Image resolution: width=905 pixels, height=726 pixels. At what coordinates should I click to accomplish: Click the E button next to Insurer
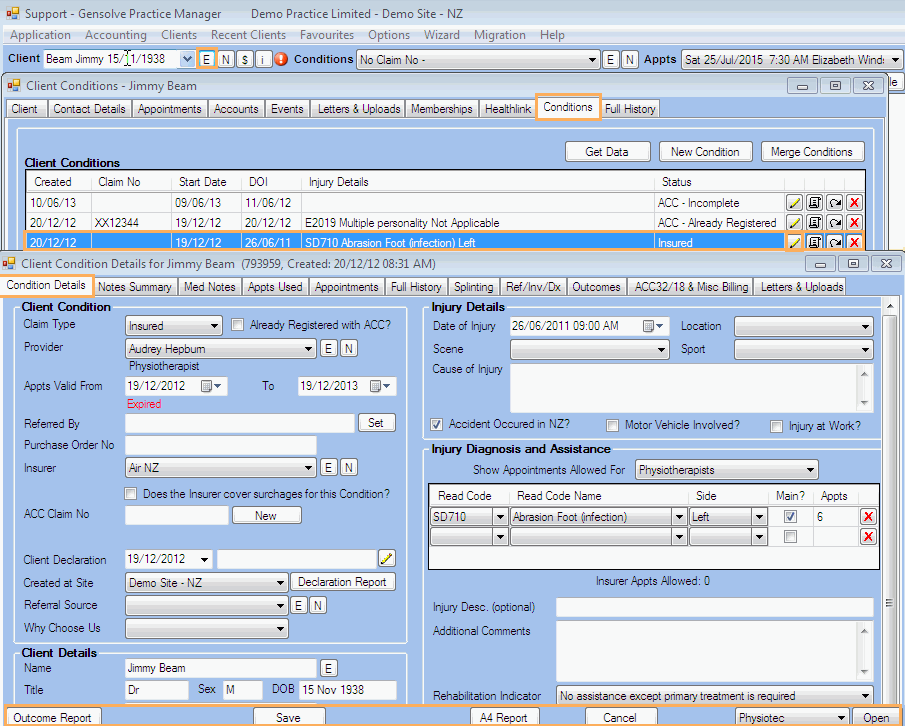[x=328, y=467]
